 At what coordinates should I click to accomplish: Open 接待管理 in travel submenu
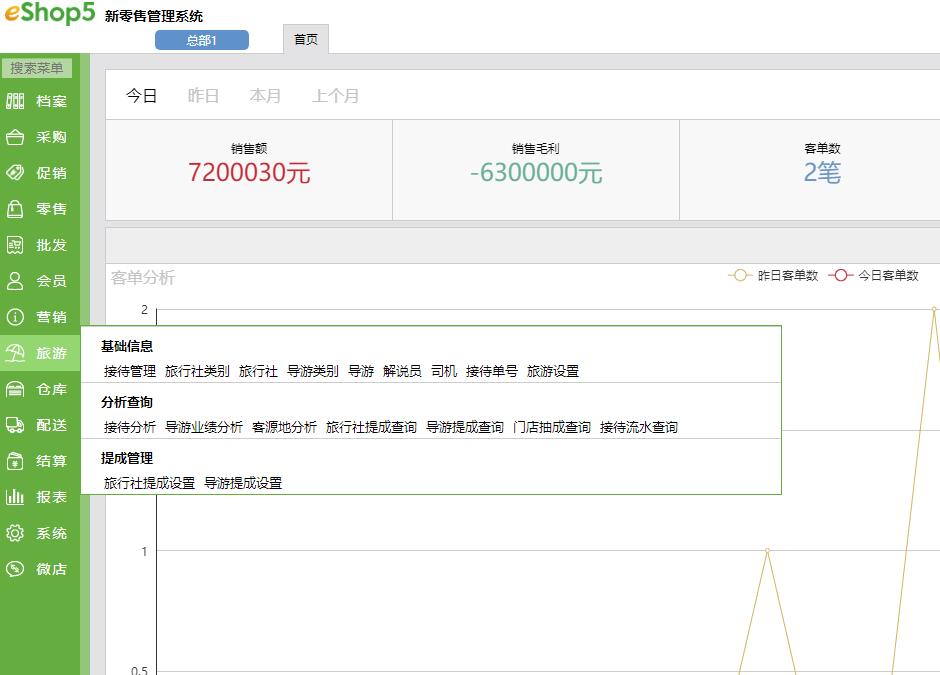(129, 371)
